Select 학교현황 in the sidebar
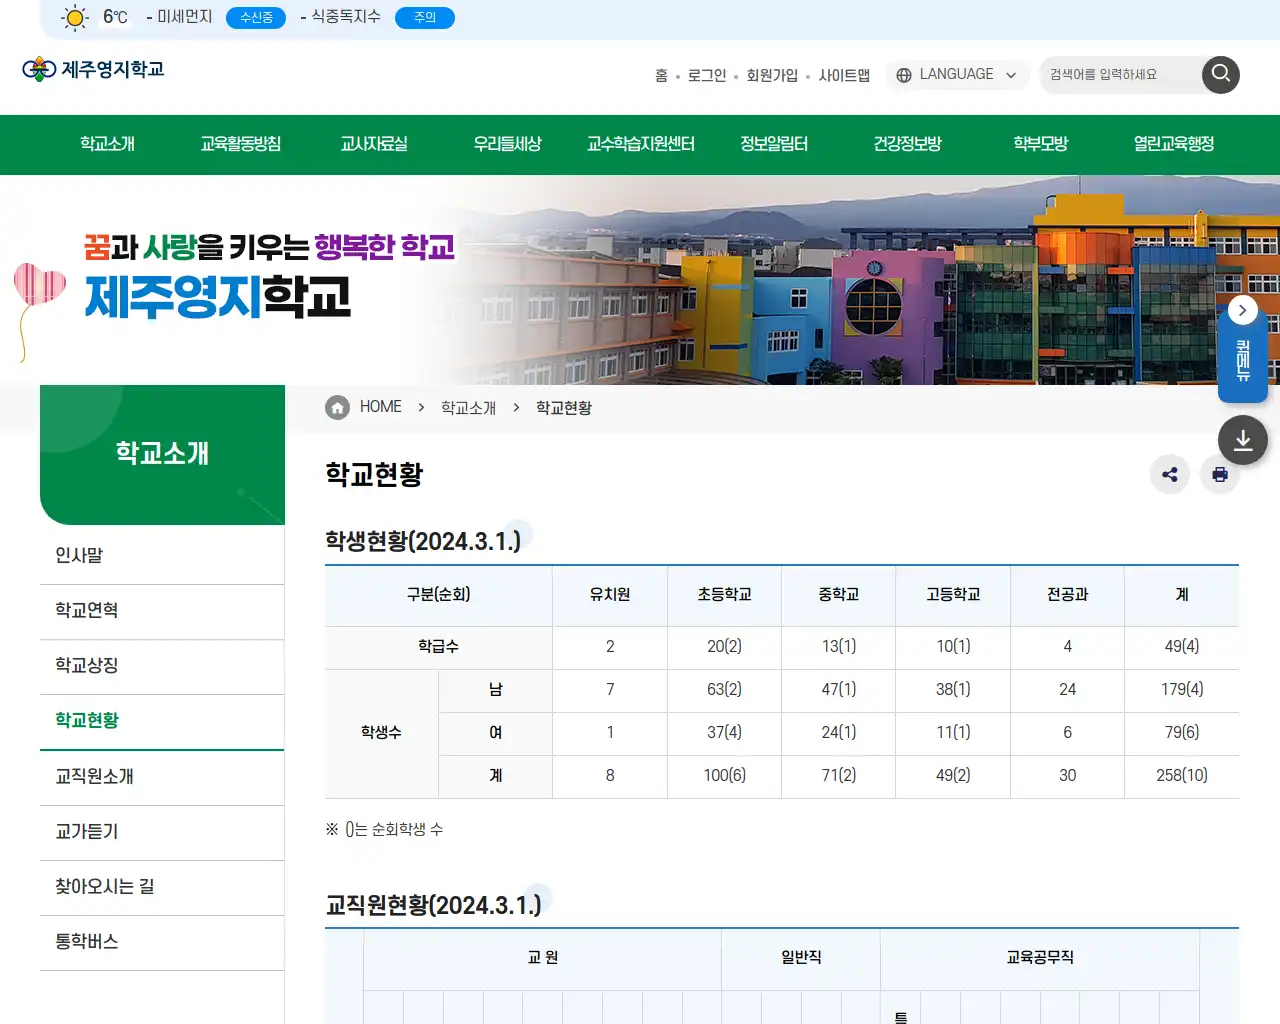The height and width of the screenshot is (1024, 1280). [x=162, y=721]
